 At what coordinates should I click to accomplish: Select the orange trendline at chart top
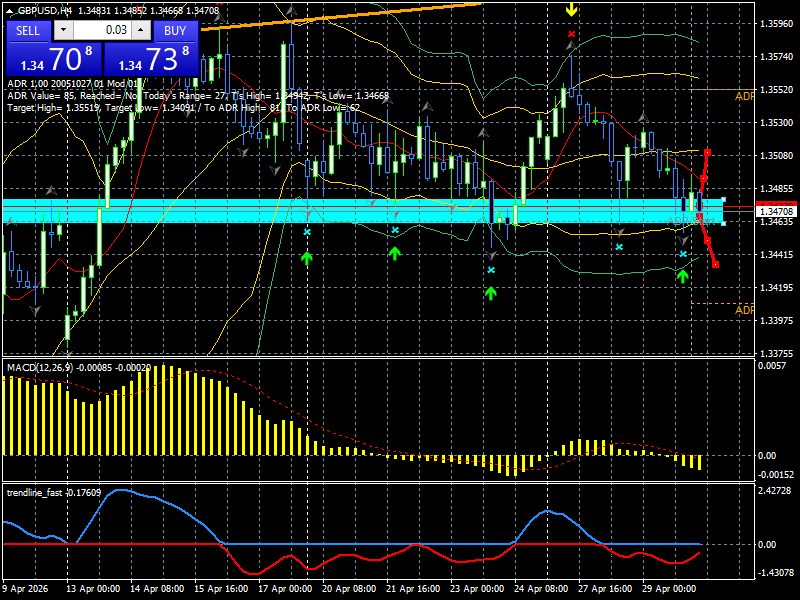tap(342, 17)
